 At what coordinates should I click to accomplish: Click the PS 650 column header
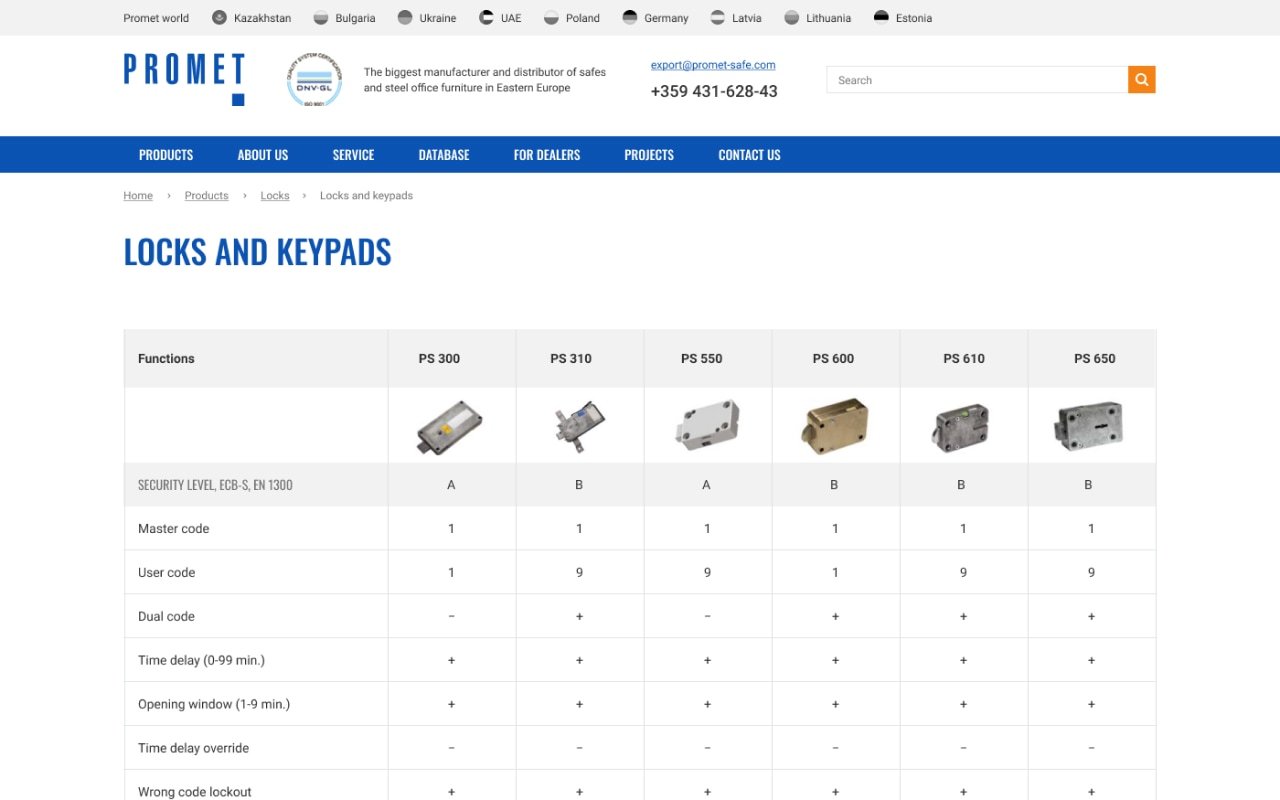[x=1095, y=359]
